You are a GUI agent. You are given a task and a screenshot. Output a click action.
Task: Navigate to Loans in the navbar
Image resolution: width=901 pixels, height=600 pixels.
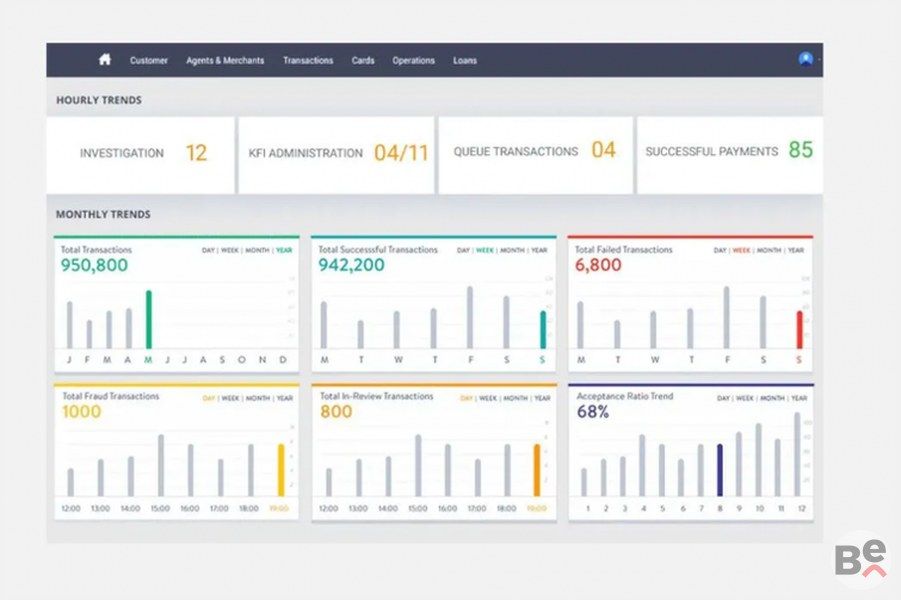click(x=465, y=61)
